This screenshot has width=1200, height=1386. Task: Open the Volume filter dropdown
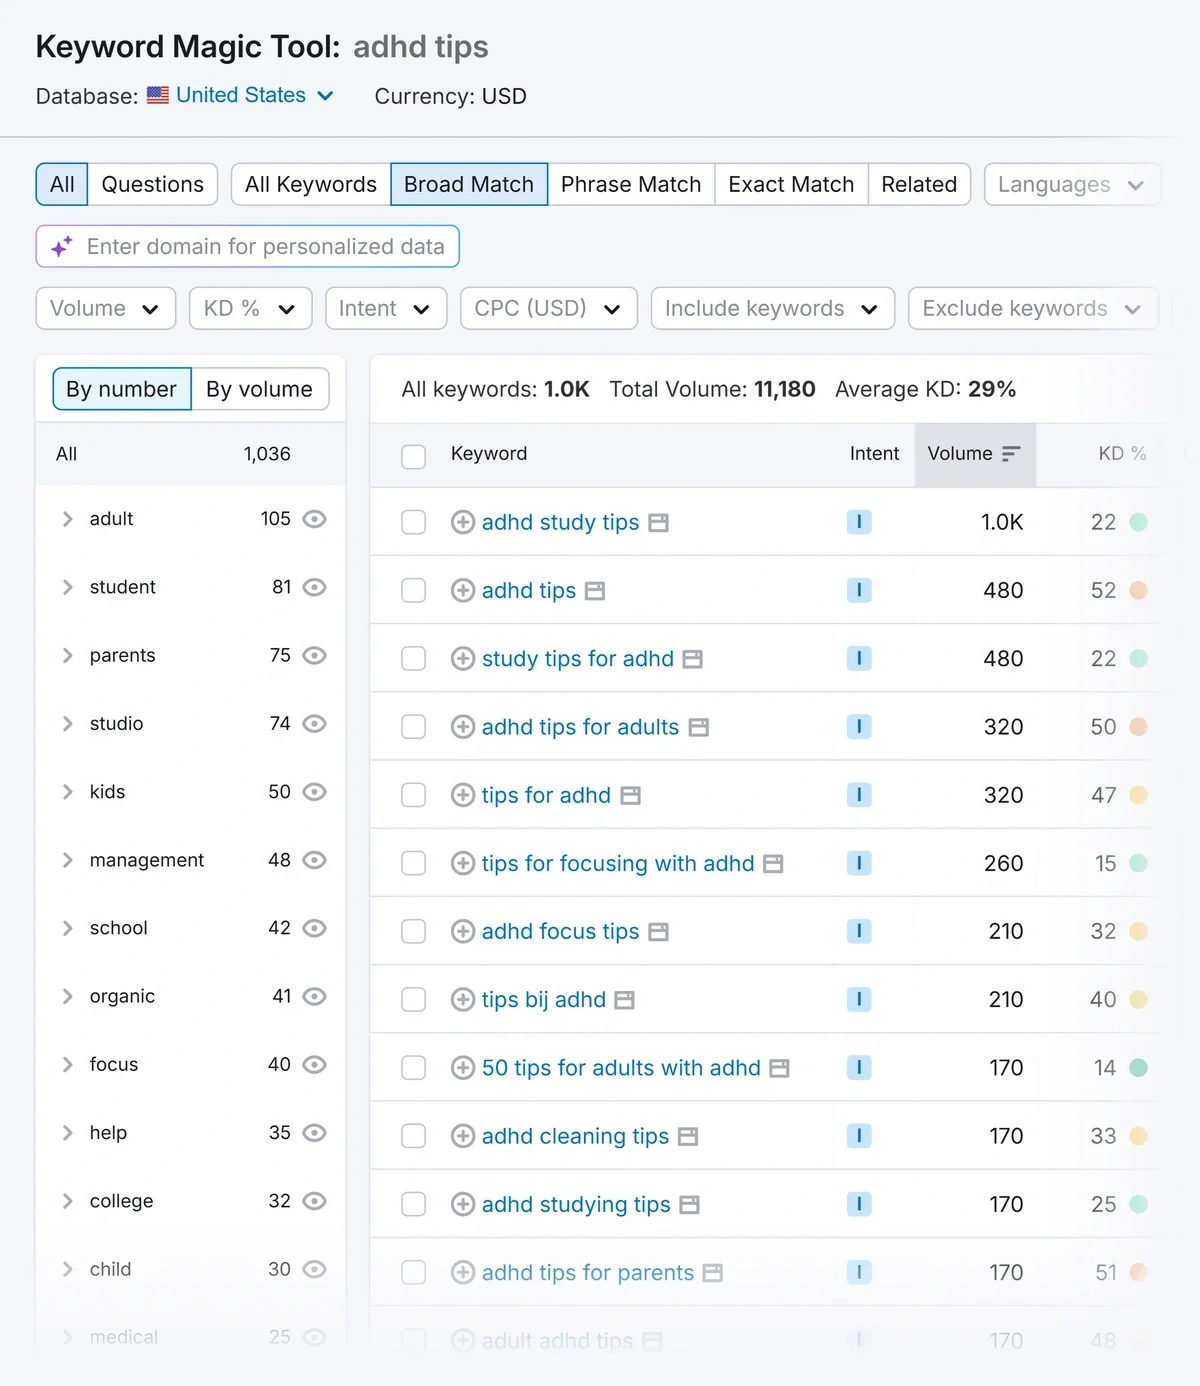tap(105, 308)
